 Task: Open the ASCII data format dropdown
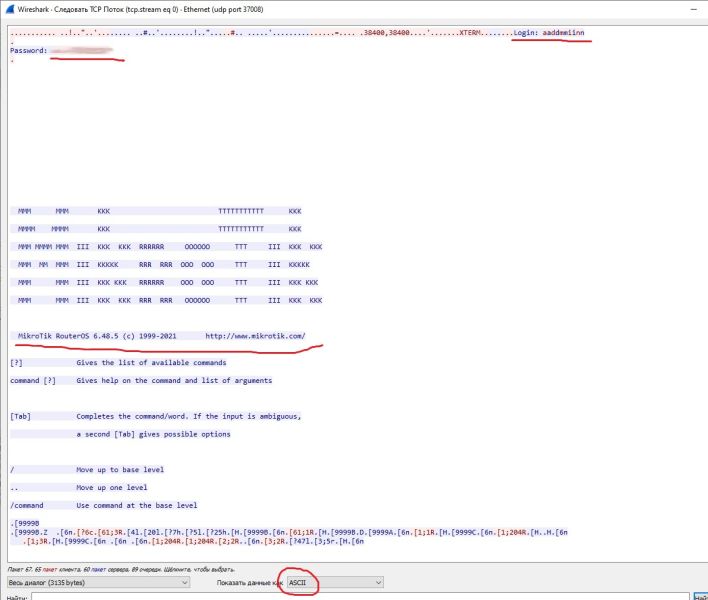point(335,583)
